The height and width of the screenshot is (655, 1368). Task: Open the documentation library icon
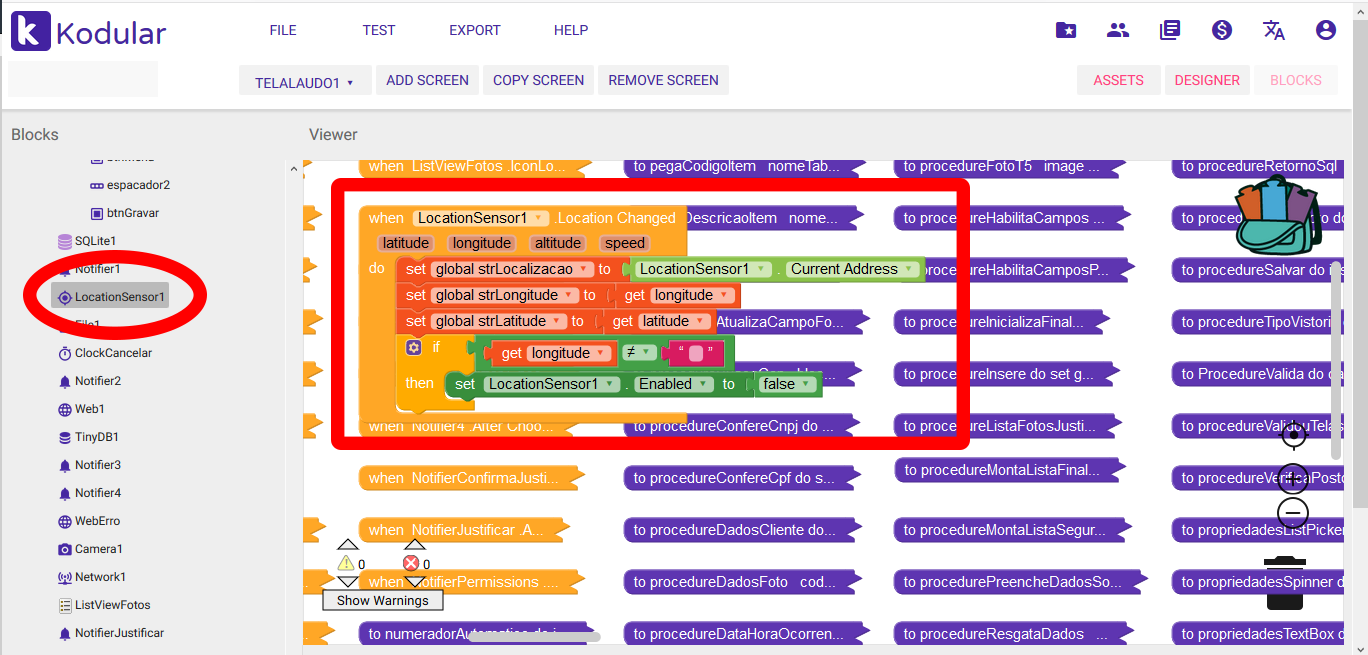pos(1170,30)
